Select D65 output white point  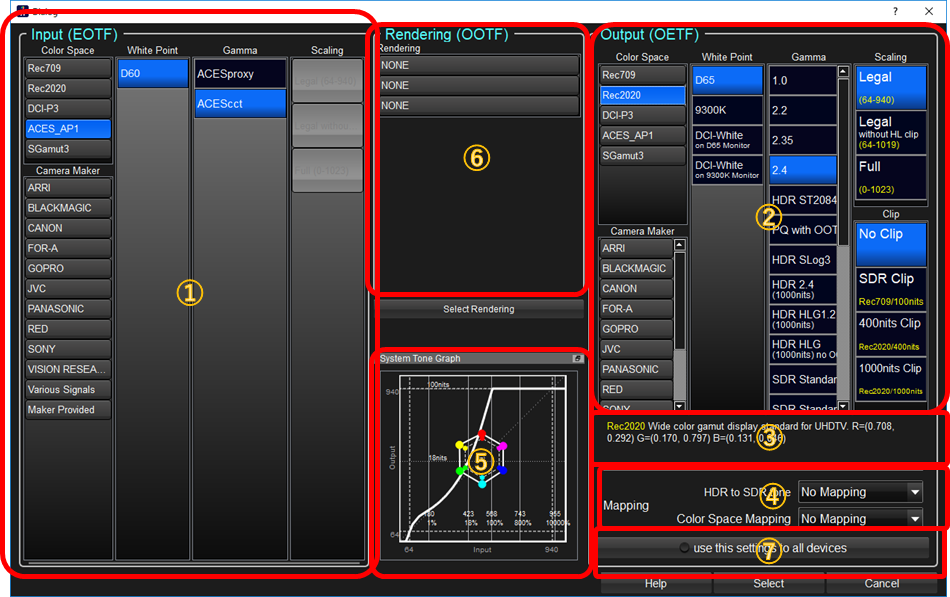click(x=727, y=80)
